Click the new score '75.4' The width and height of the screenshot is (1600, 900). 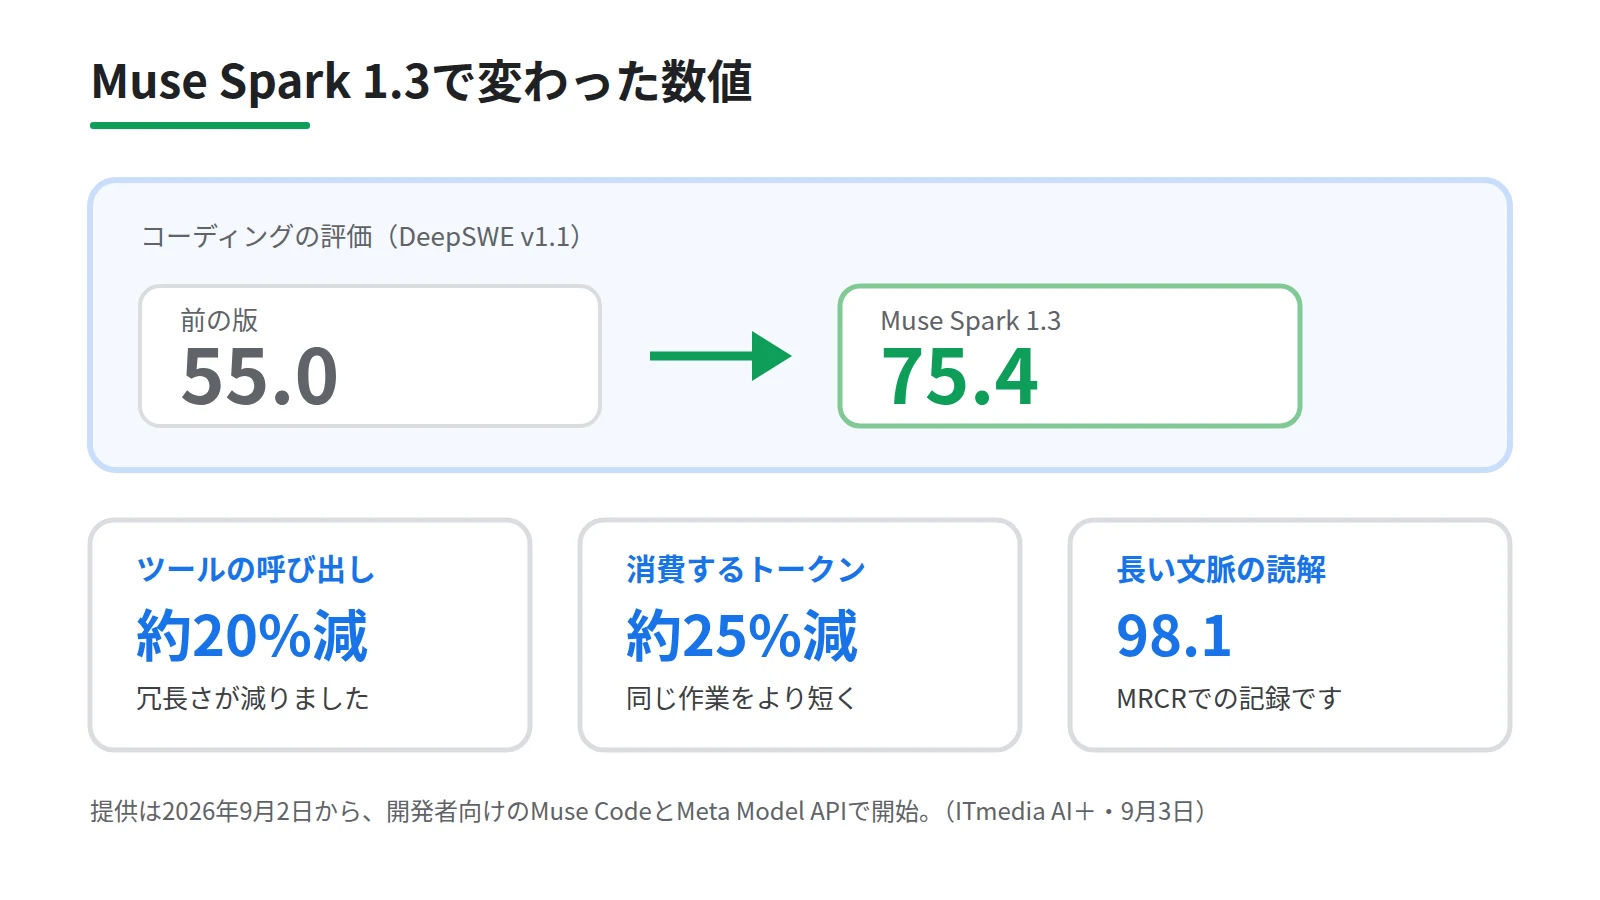[x=959, y=377]
